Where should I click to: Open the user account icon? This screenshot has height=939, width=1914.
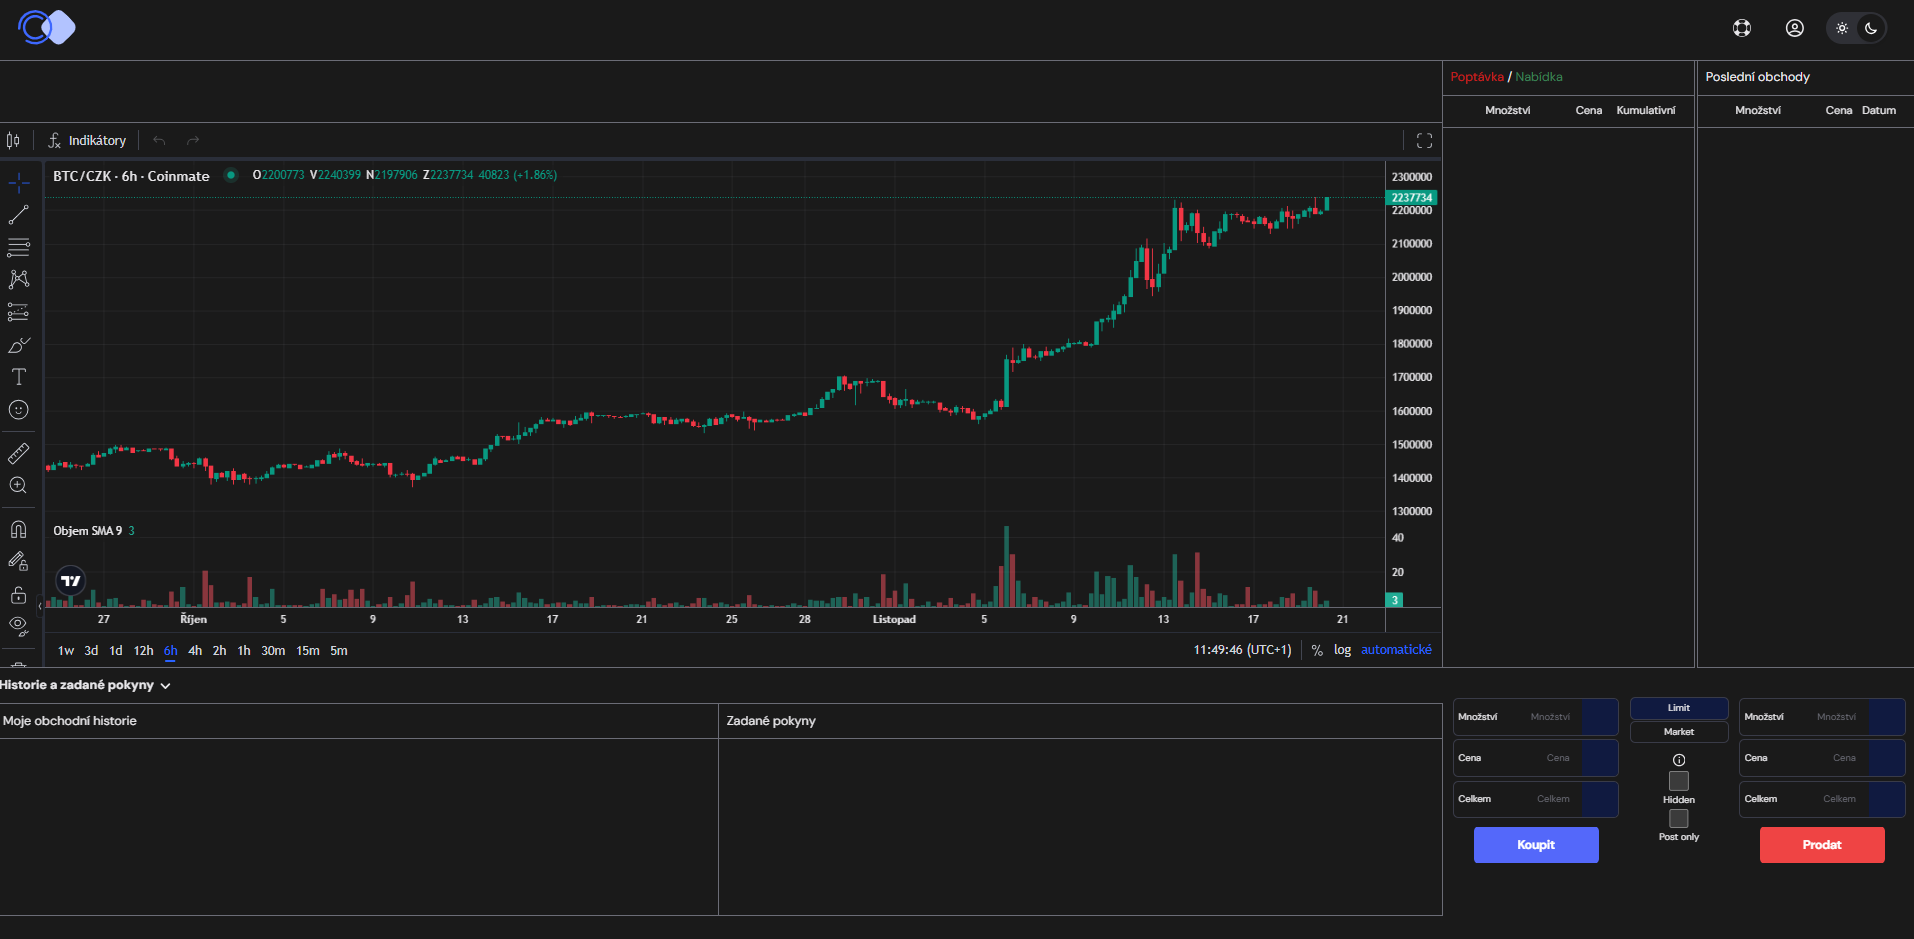(1794, 28)
